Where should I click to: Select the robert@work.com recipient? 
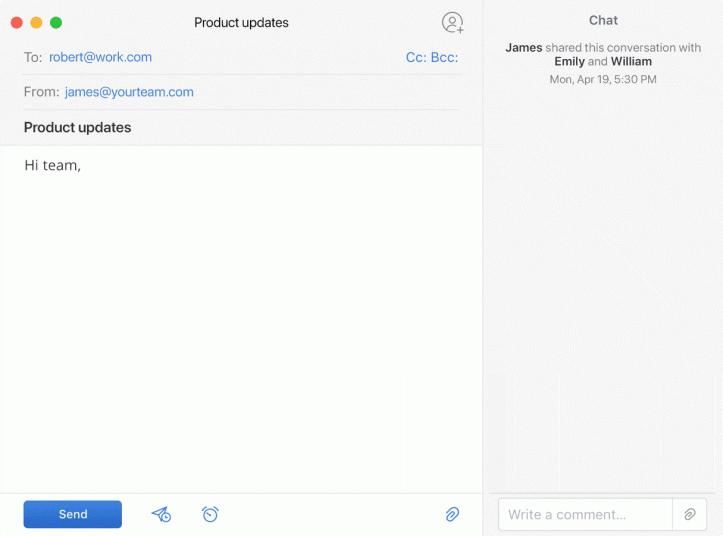[x=100, y=57]
